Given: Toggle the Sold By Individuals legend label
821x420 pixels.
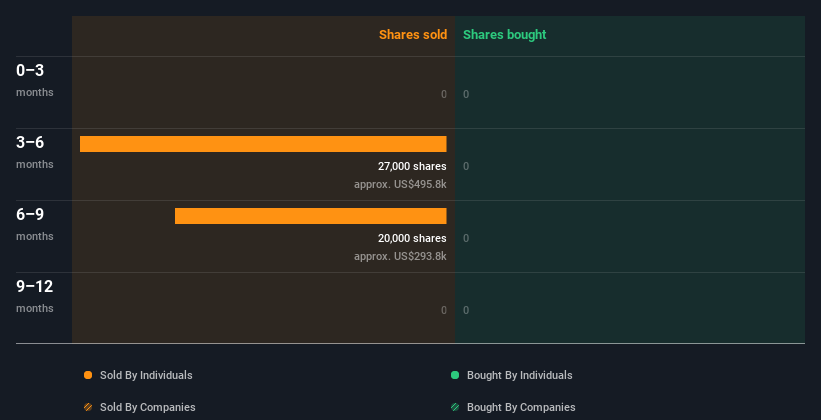Looking at the screenshot, I should [146, 375].
